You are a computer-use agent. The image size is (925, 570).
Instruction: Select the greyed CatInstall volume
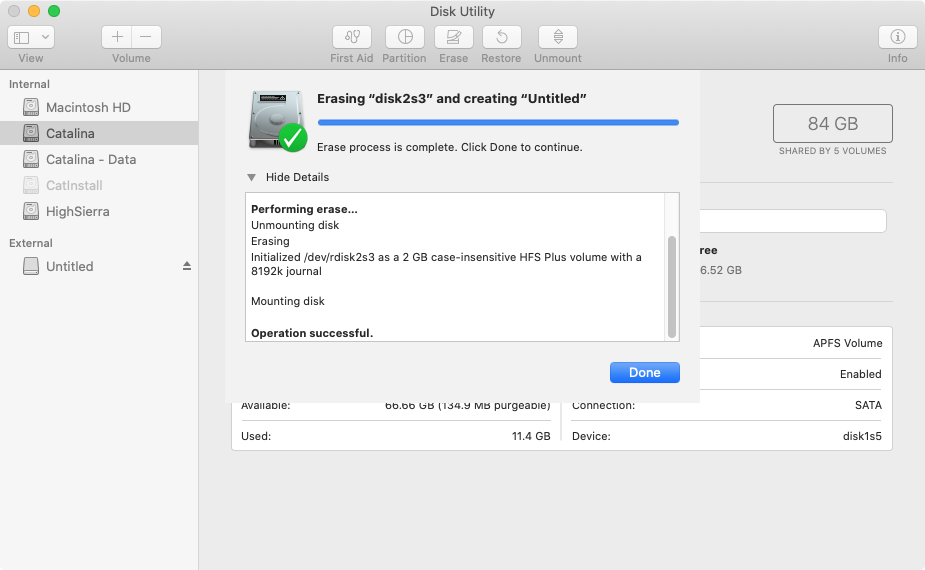tap(99, 185)
